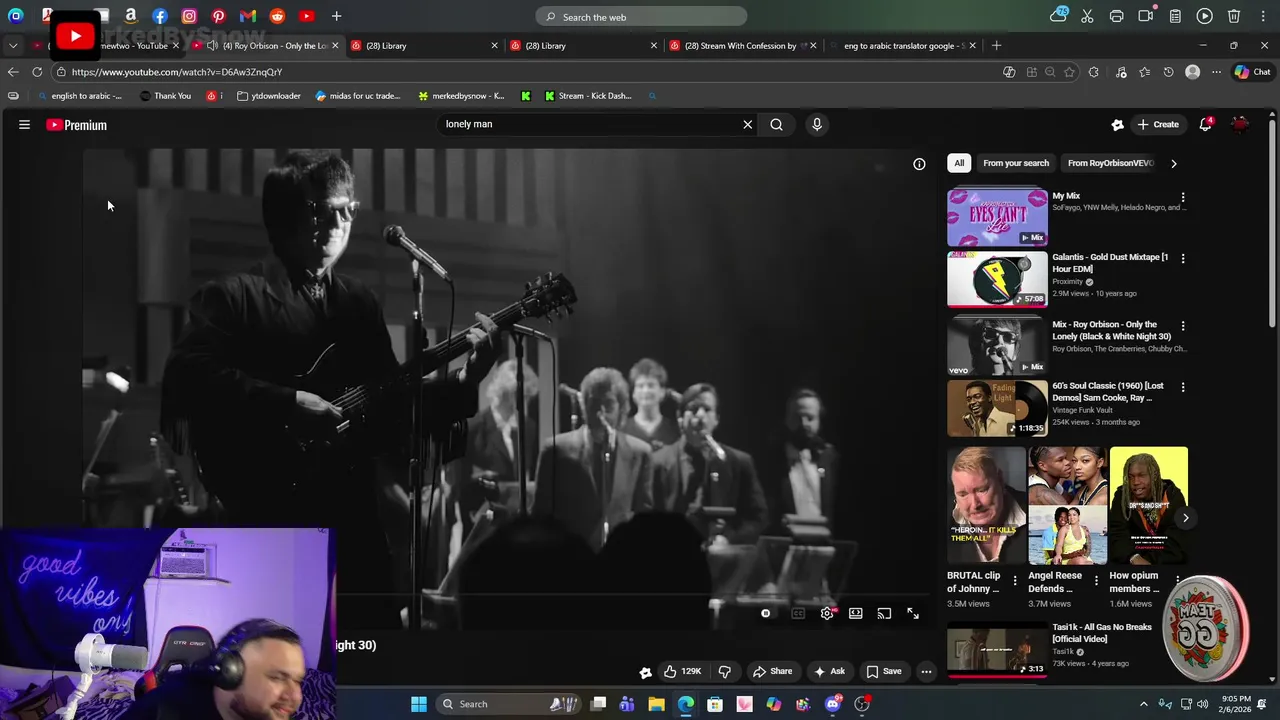Open video settings gear

(x=827, y=613)
